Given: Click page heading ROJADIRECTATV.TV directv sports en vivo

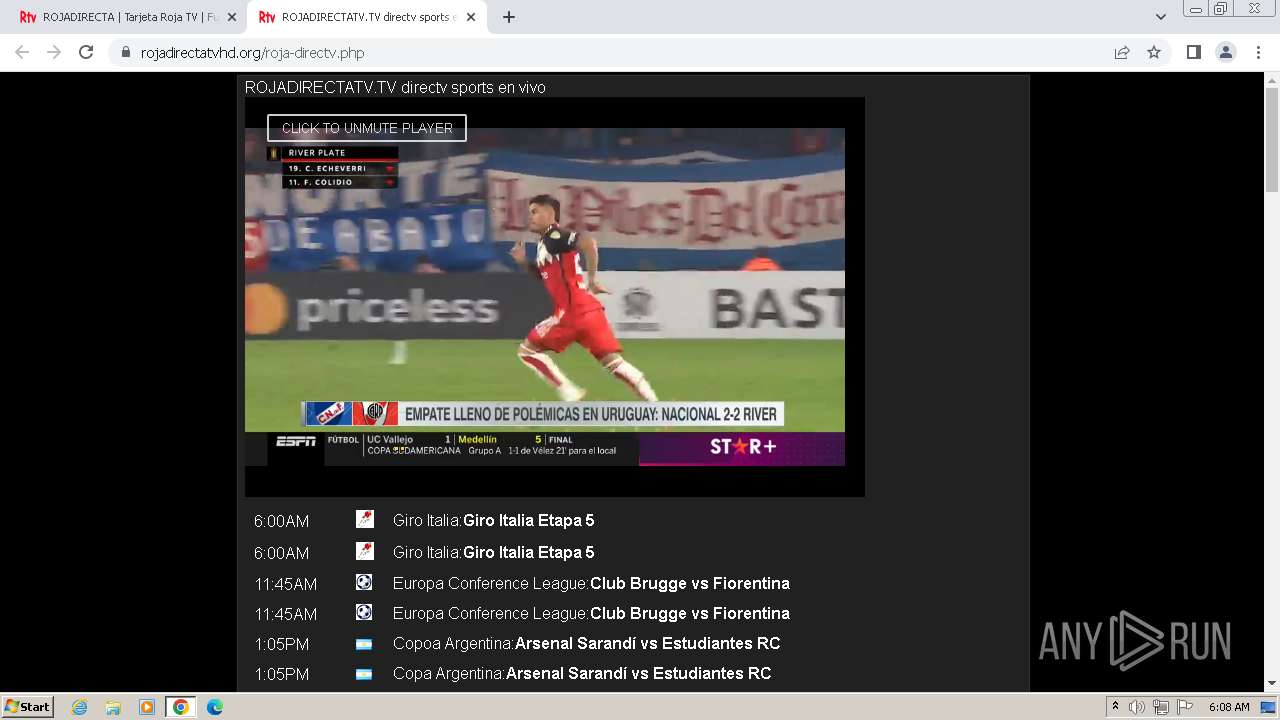Looking at the screenshot, I should [x=395, y=87].
